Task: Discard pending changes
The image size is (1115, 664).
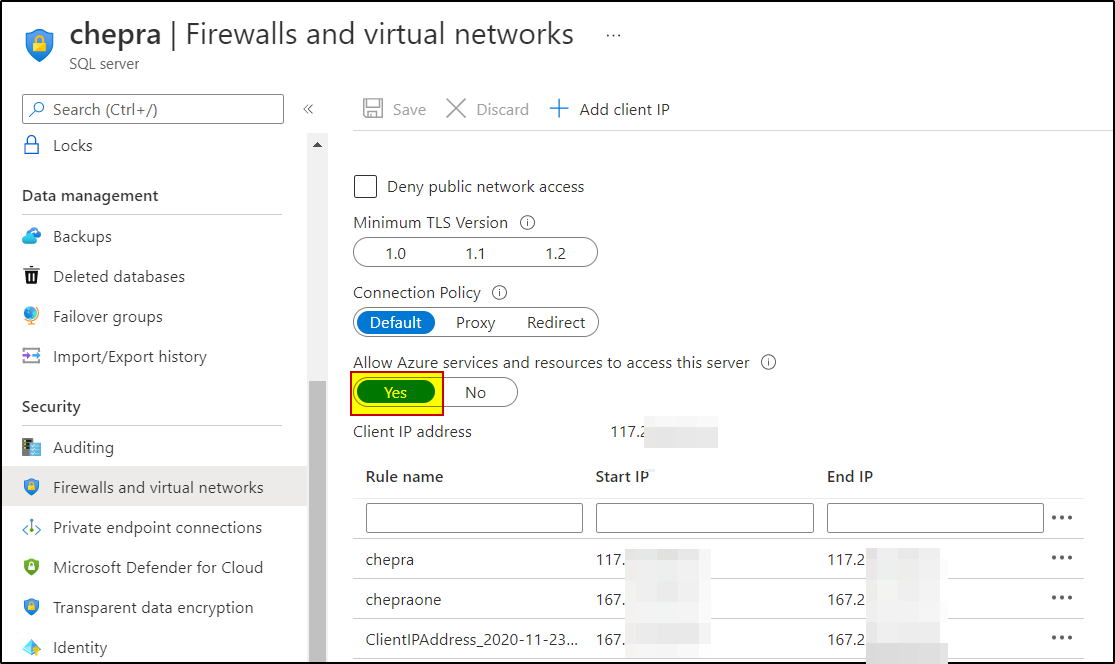Action: (487, 109)
